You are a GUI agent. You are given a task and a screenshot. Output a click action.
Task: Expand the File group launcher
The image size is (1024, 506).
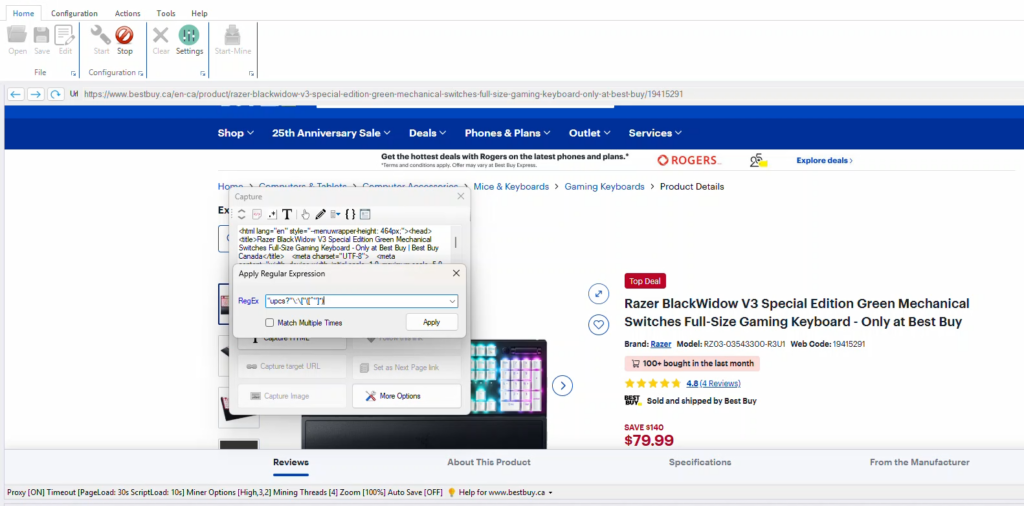pos(73,73)
